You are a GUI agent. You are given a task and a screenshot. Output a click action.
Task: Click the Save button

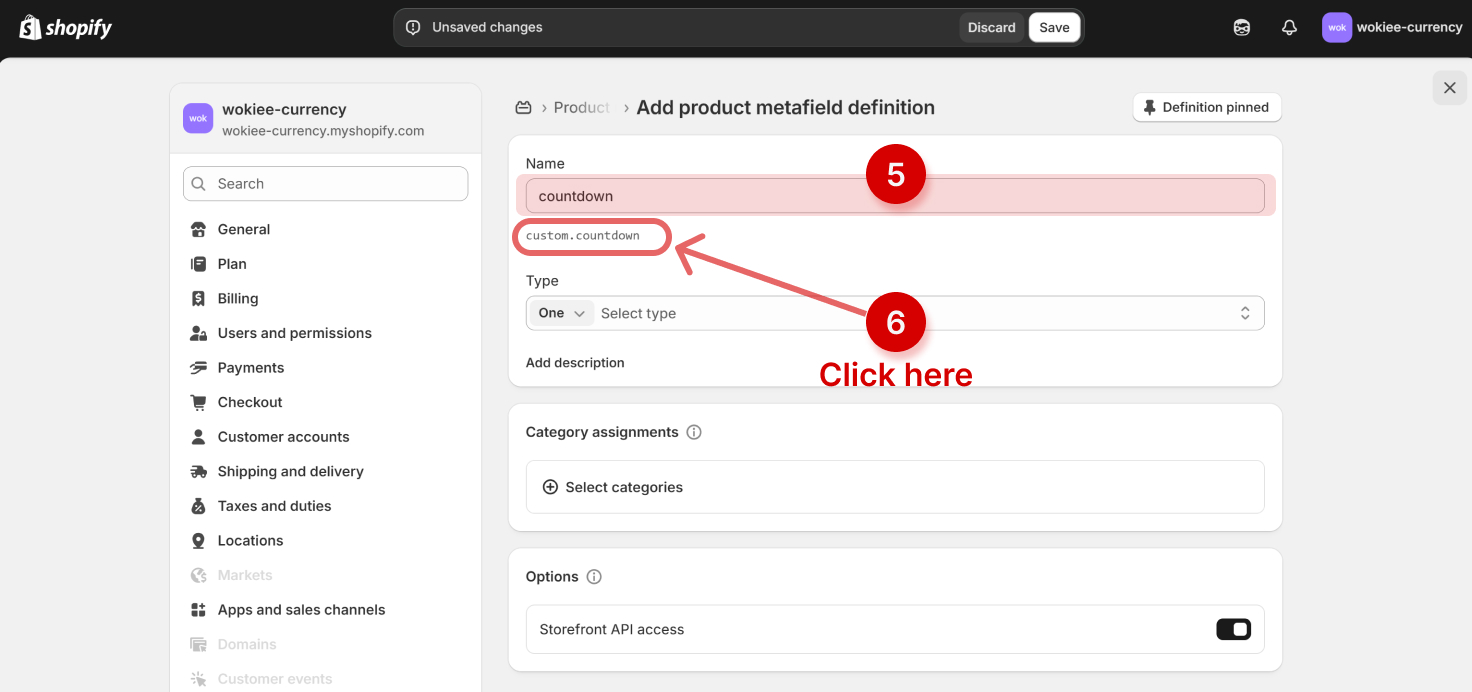point(1054,28)
